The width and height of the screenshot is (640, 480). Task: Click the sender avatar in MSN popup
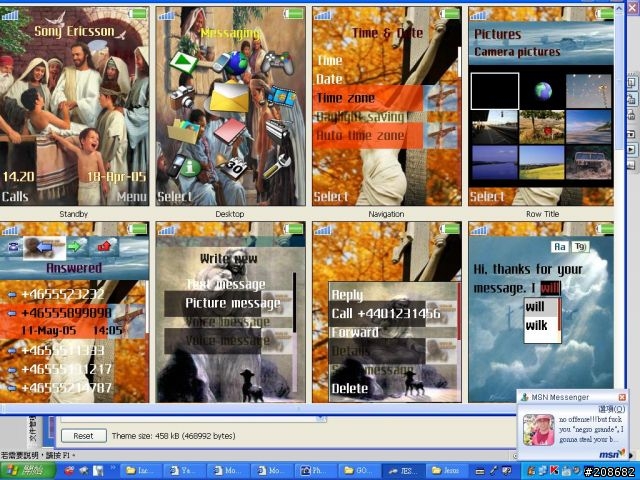coord(538,430)
